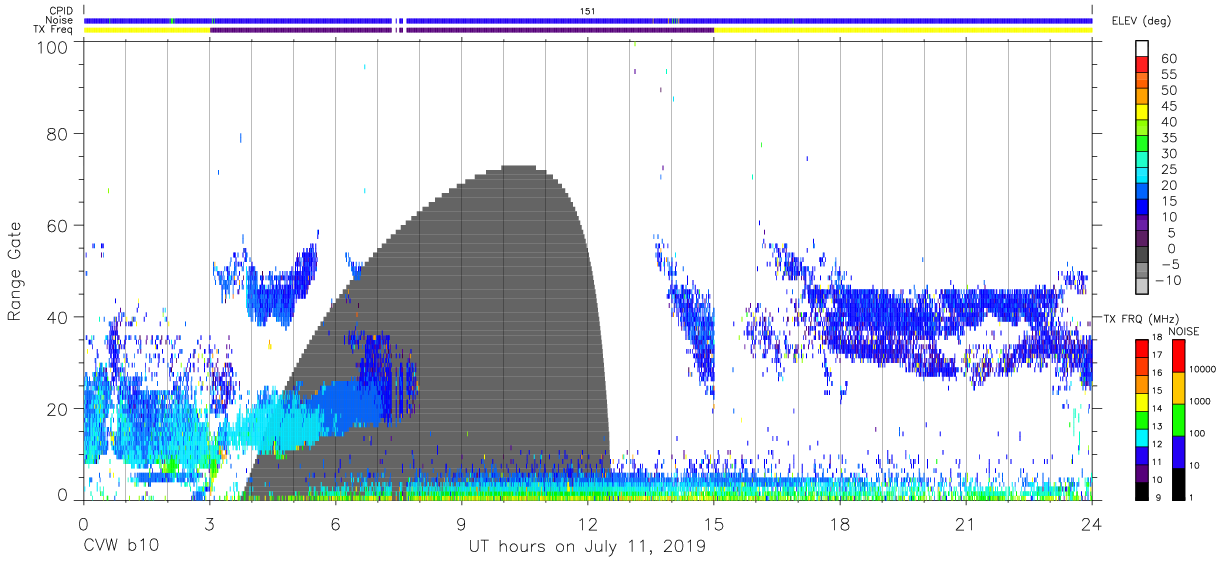Click the '9' tick on the UT hours axis
Viewport: 1228px width, 567px height.
pyautogui.click(x=462, y=523)
